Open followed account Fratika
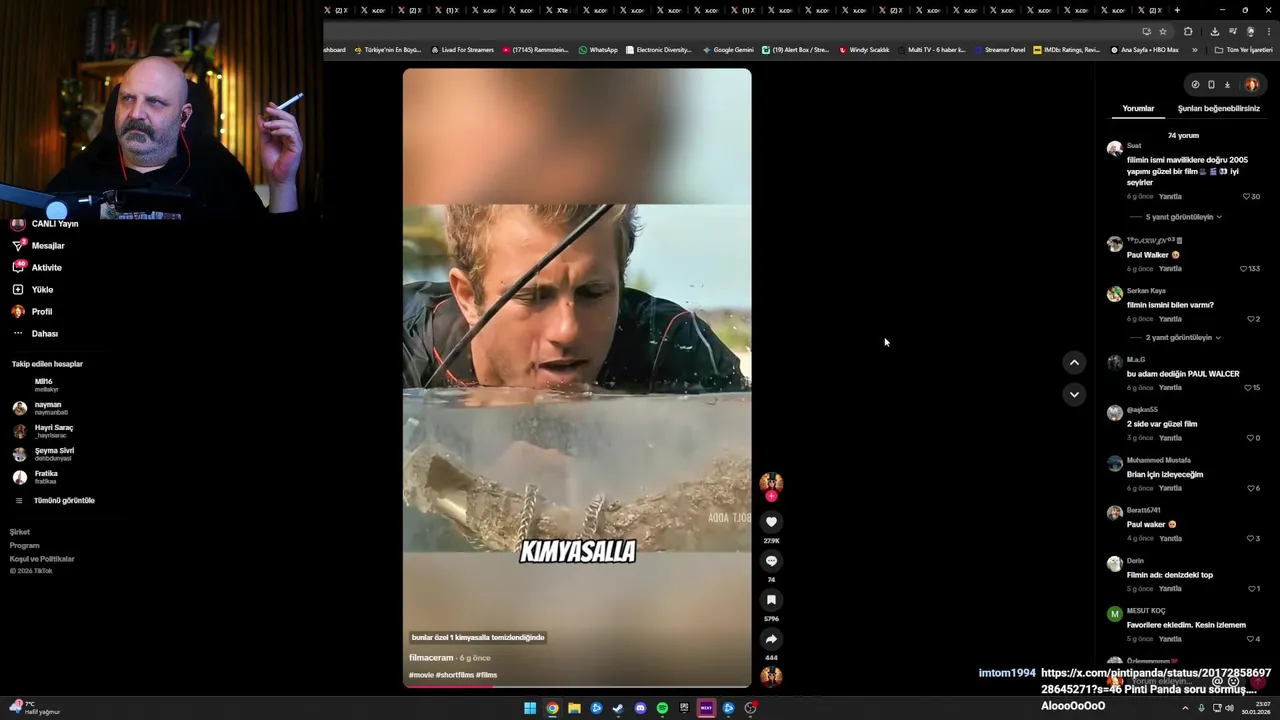1280x720 pixels. tap(35, 477)
